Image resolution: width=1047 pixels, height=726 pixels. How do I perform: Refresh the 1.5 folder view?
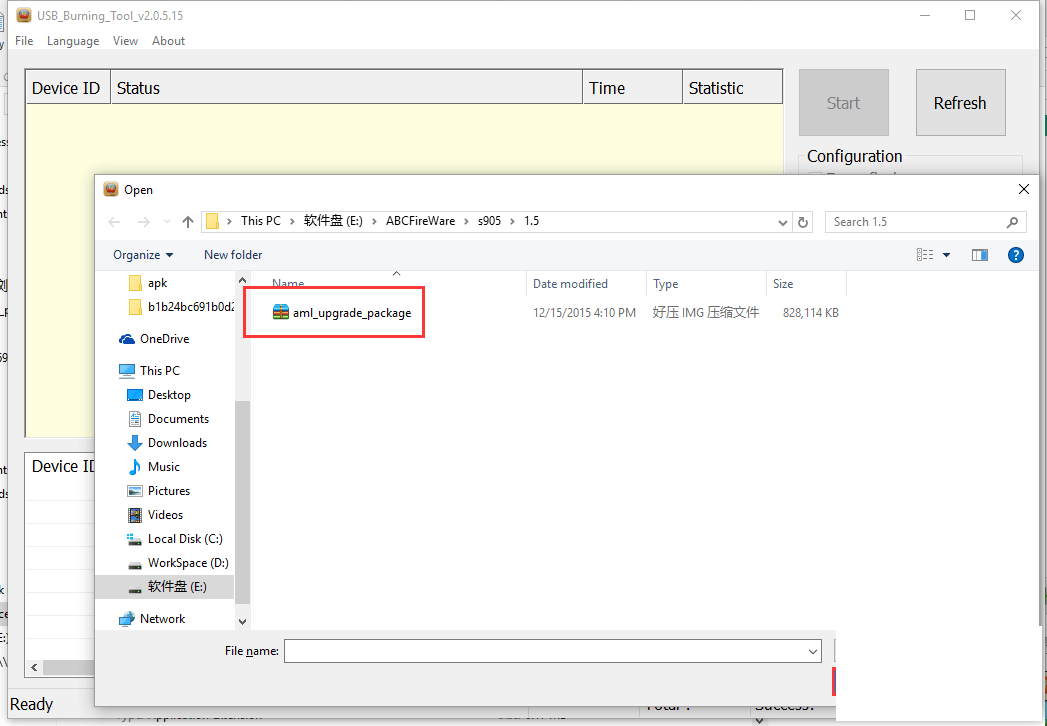803,222
